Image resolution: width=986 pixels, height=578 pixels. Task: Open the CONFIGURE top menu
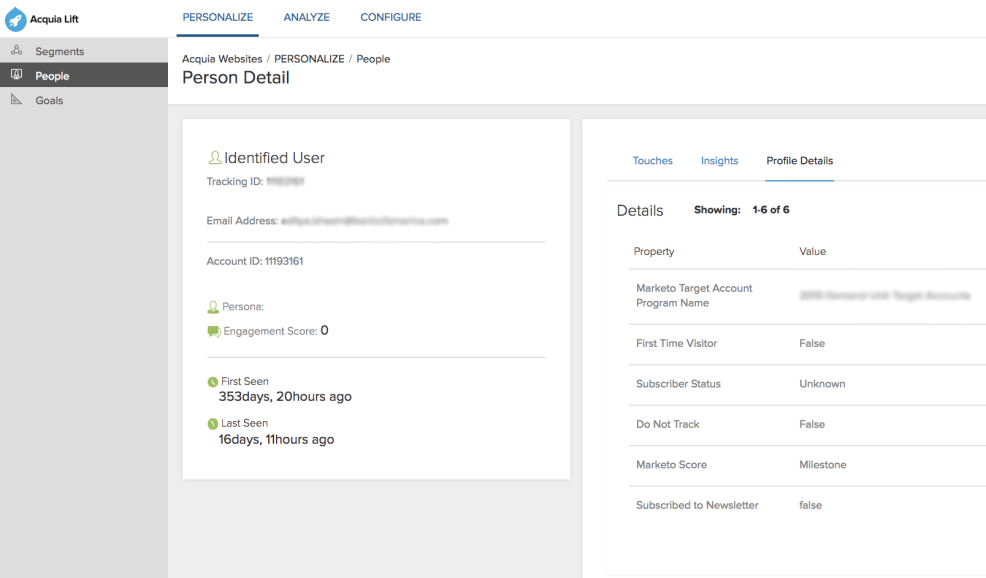[x=390, y=17]
